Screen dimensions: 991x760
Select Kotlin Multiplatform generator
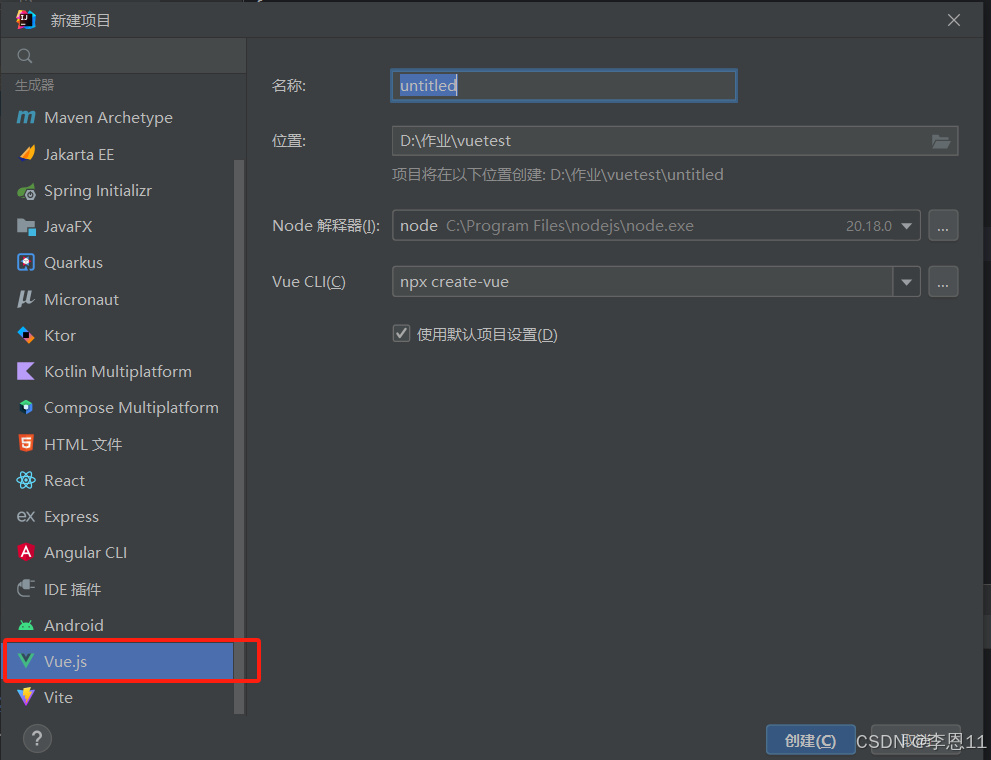(118, 371)
